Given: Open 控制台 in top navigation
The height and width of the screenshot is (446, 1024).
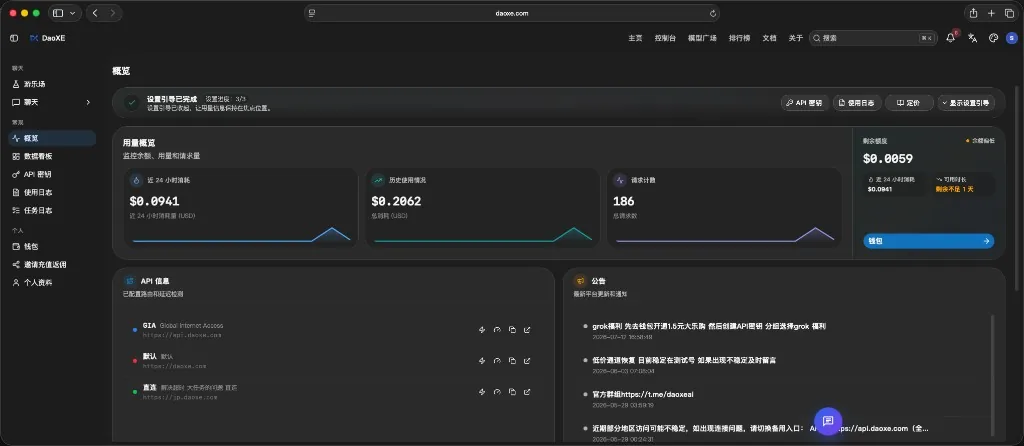Looking at the screenshot, I should coord(665,38).
